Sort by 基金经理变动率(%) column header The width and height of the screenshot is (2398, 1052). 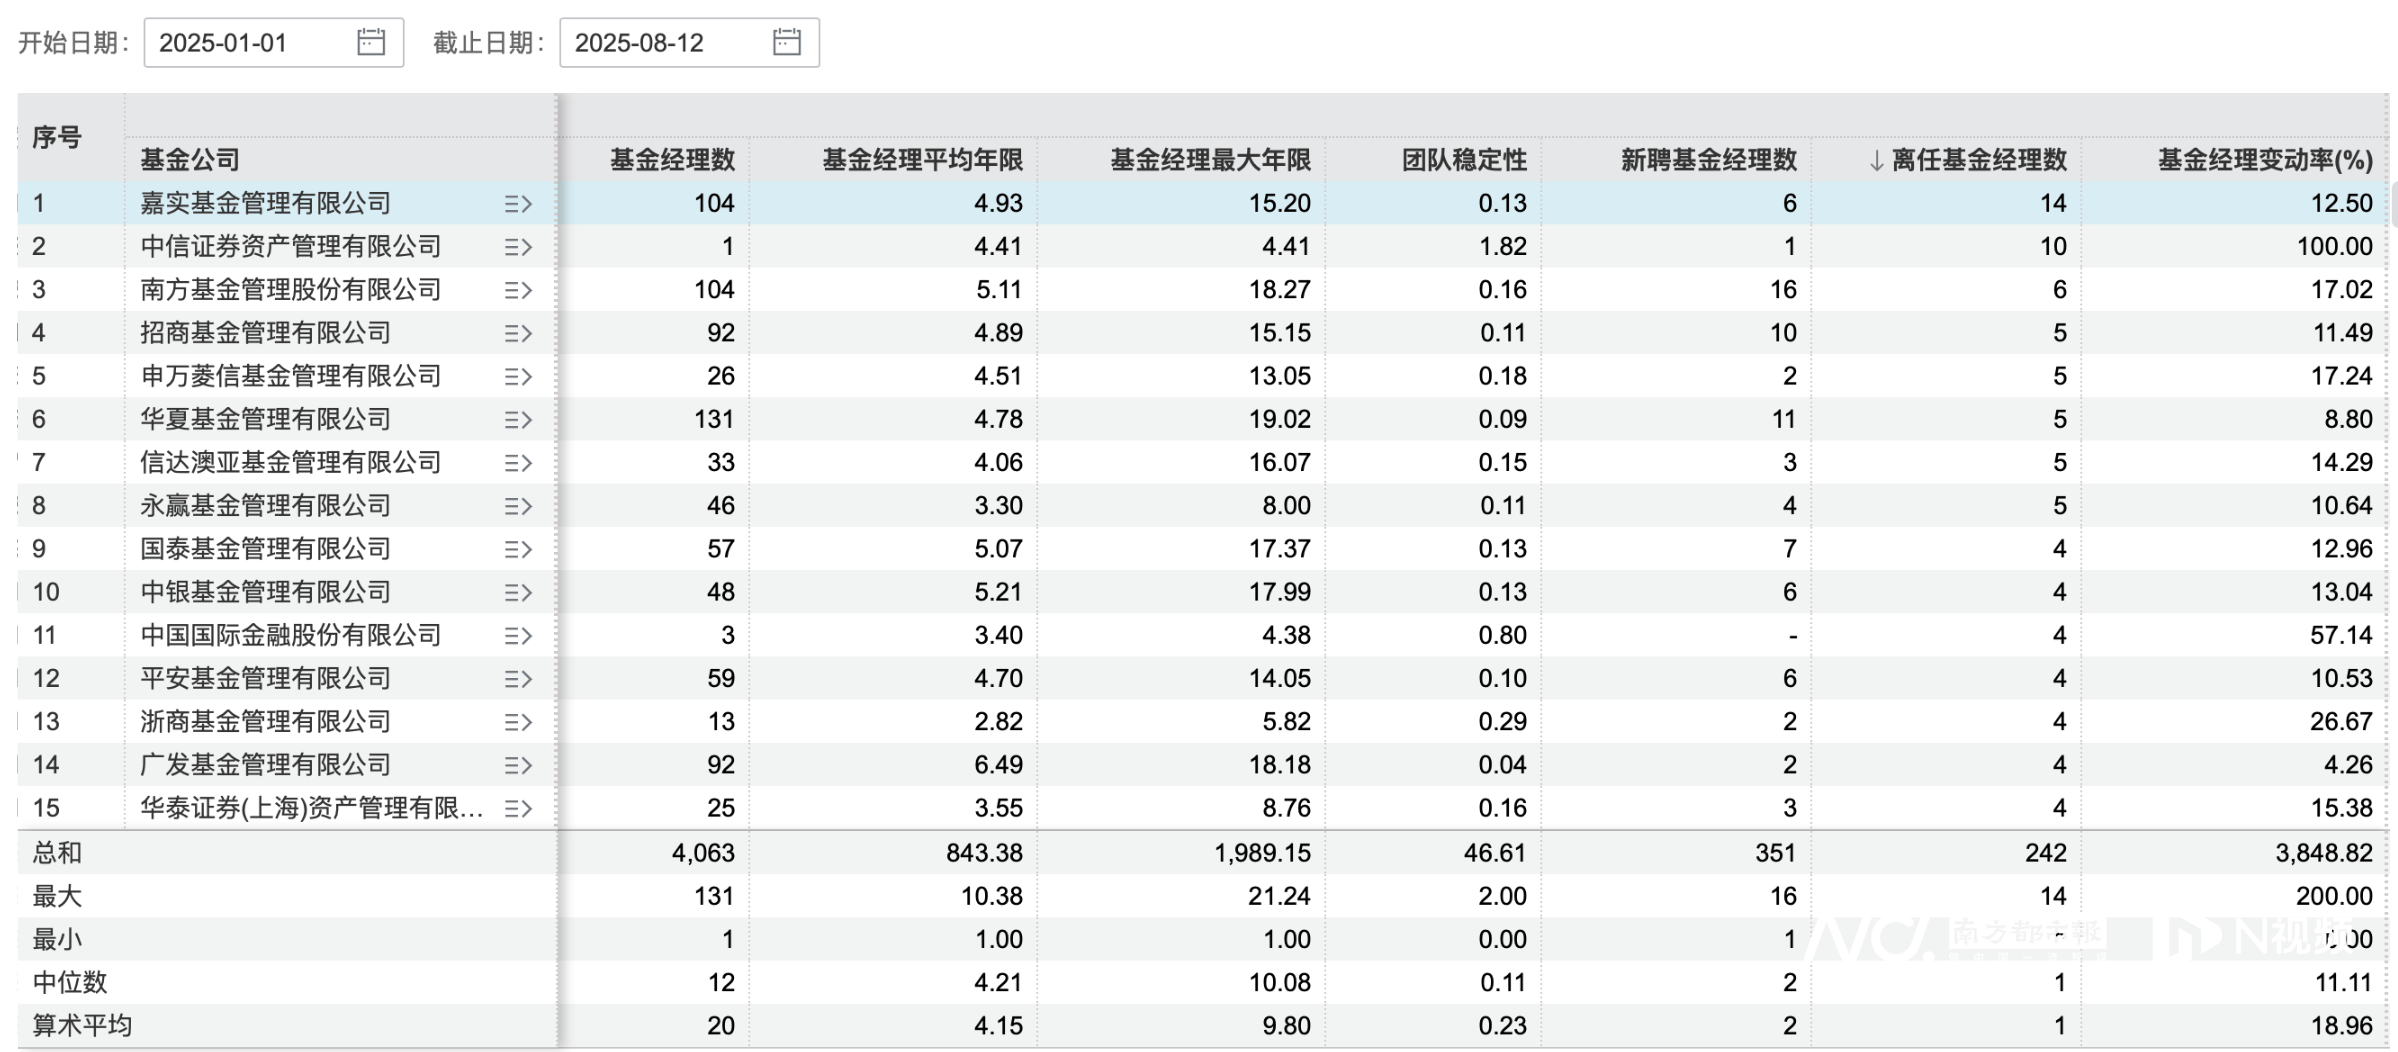tap(2264, 160)
